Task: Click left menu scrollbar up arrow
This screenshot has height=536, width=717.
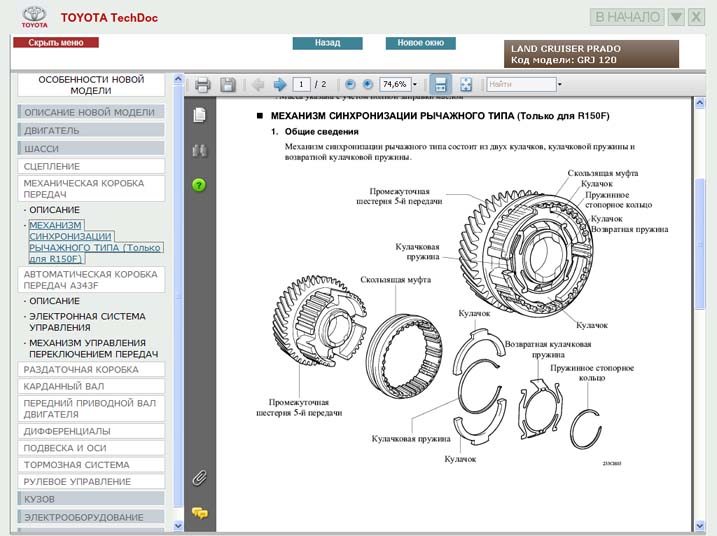Action: click(x=178, y=79)
